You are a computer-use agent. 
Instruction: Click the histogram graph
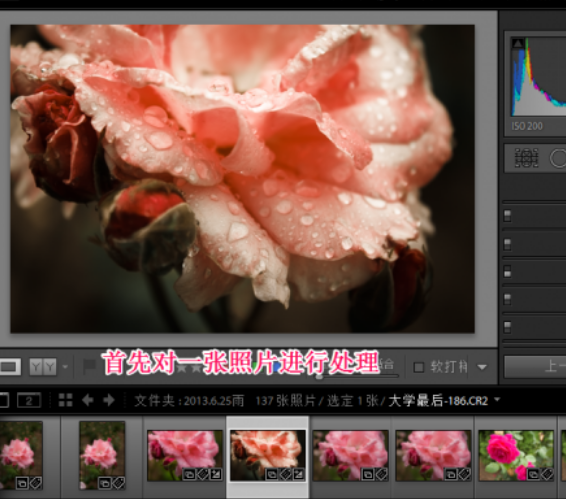tap(538, 77)
